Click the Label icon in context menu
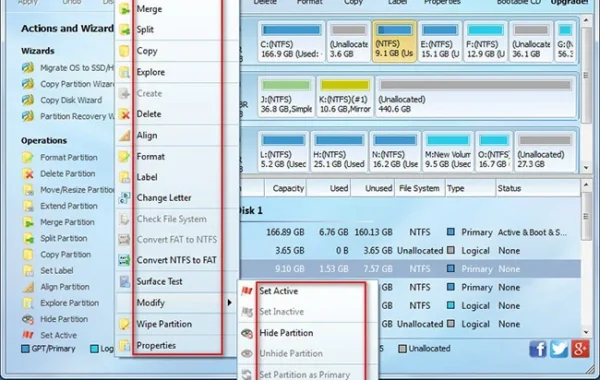600x380 pixels. tap(124, 177)
